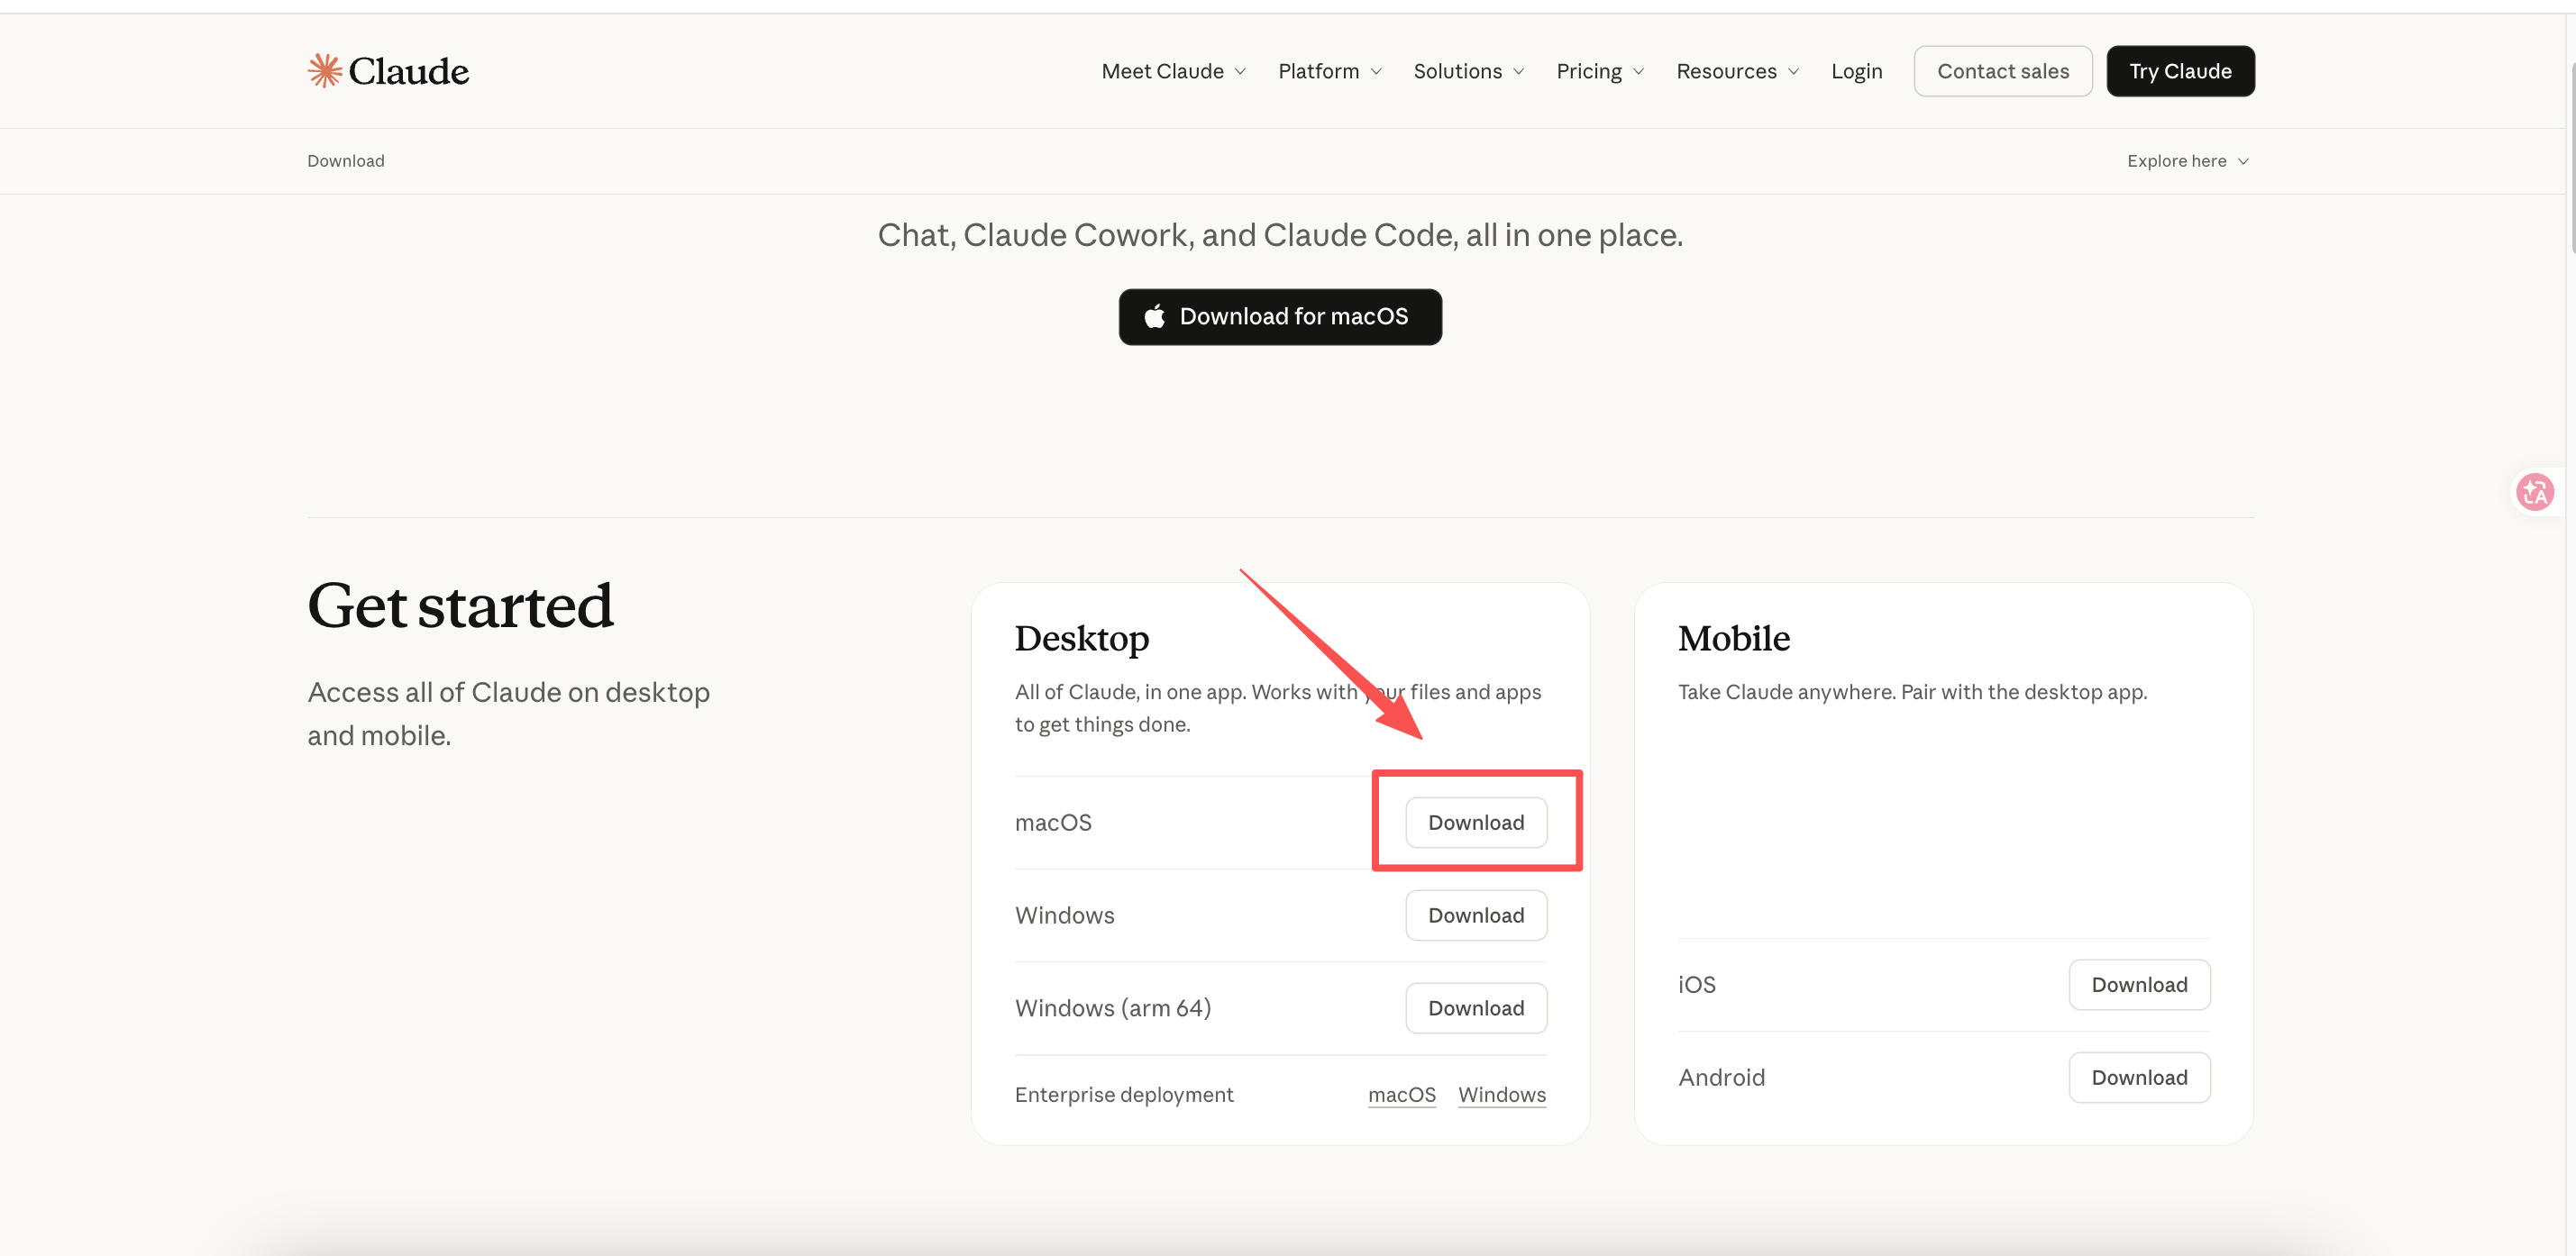Click the Contact sales button
The height and width of the screenshot is (1256, 2576).
2002,72
